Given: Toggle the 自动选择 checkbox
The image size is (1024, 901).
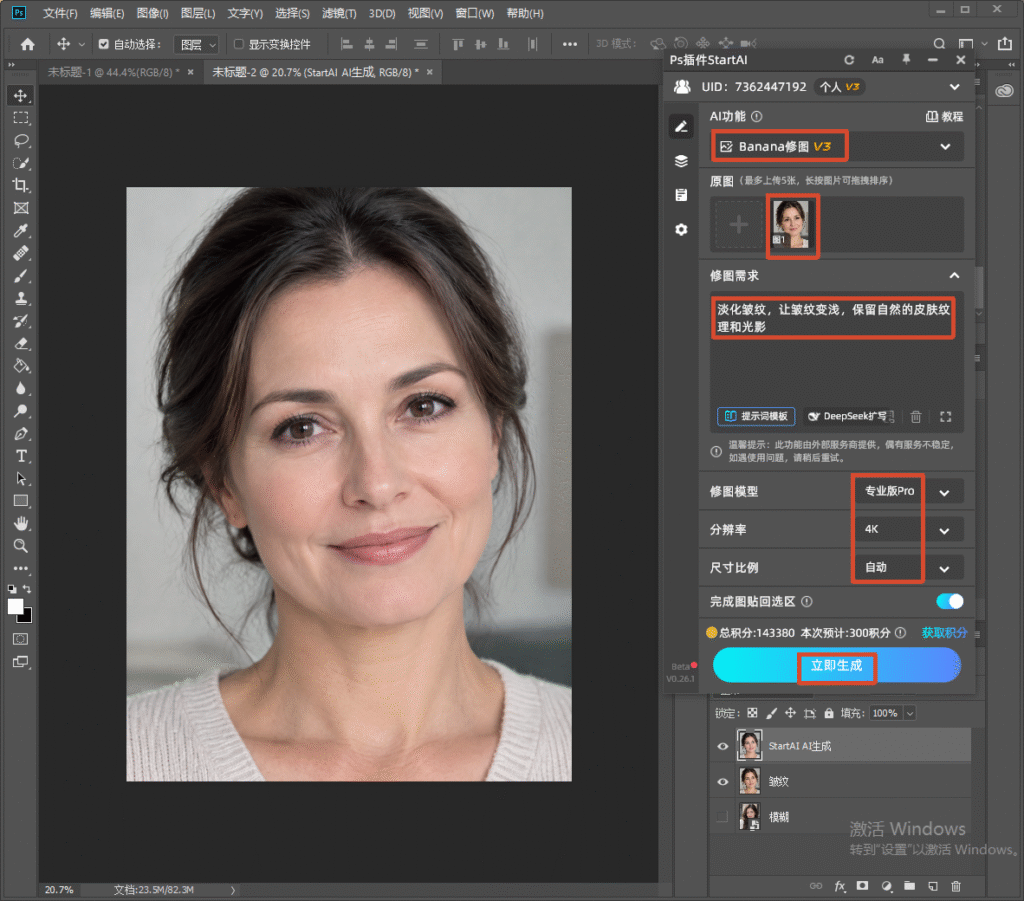Looking at the screenshot, I should click(104, 44).
